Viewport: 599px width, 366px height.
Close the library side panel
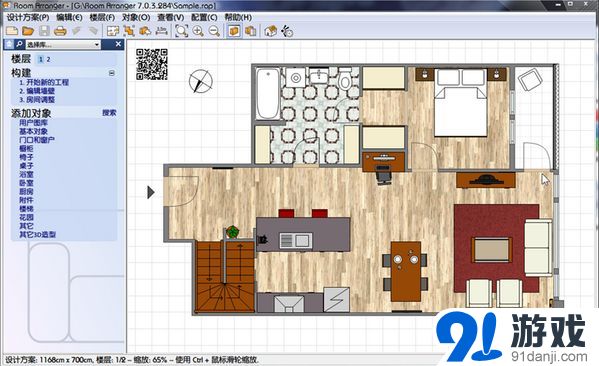point(118,44)
